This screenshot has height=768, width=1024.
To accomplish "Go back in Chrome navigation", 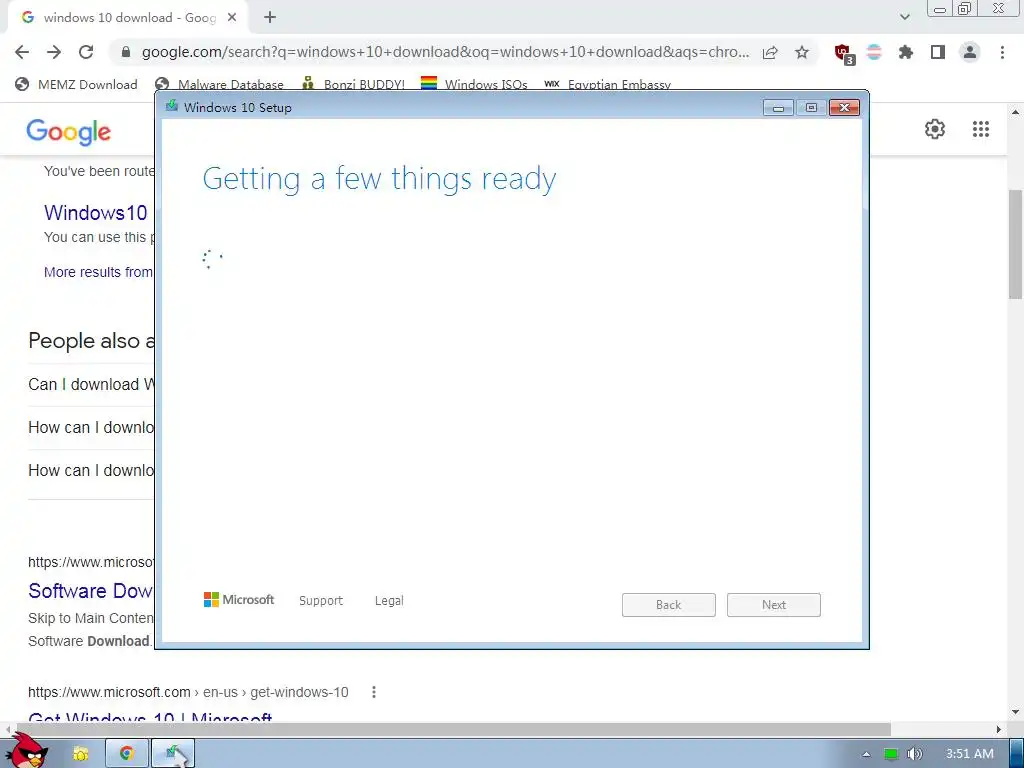I will point(22,52).
